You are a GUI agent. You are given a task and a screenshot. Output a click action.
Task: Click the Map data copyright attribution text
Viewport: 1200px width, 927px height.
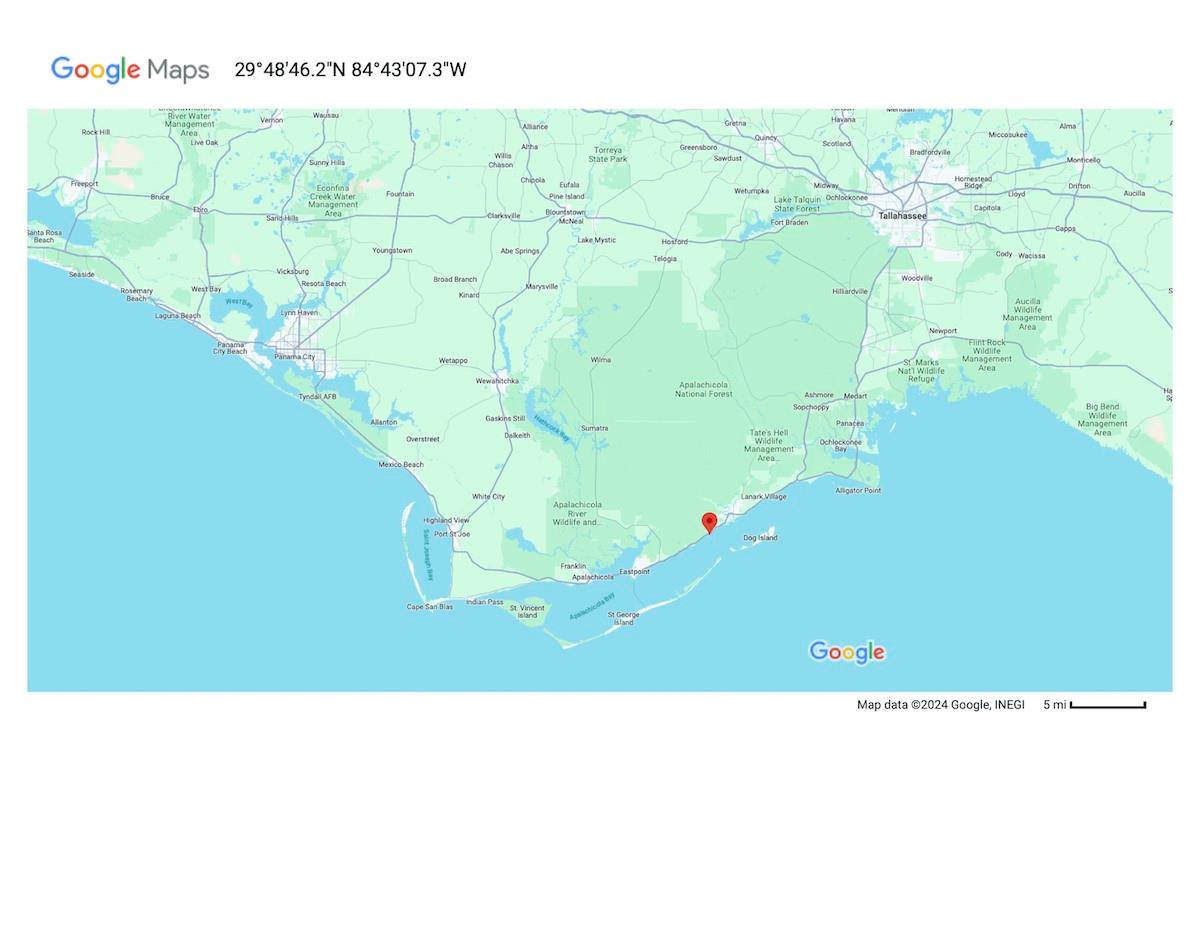(x=940, y=704)
